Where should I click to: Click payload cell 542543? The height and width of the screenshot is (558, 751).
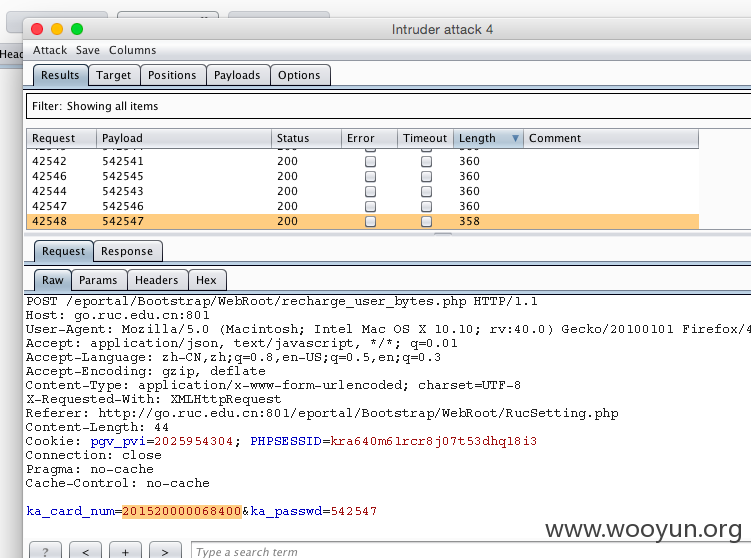coord(123,192)
